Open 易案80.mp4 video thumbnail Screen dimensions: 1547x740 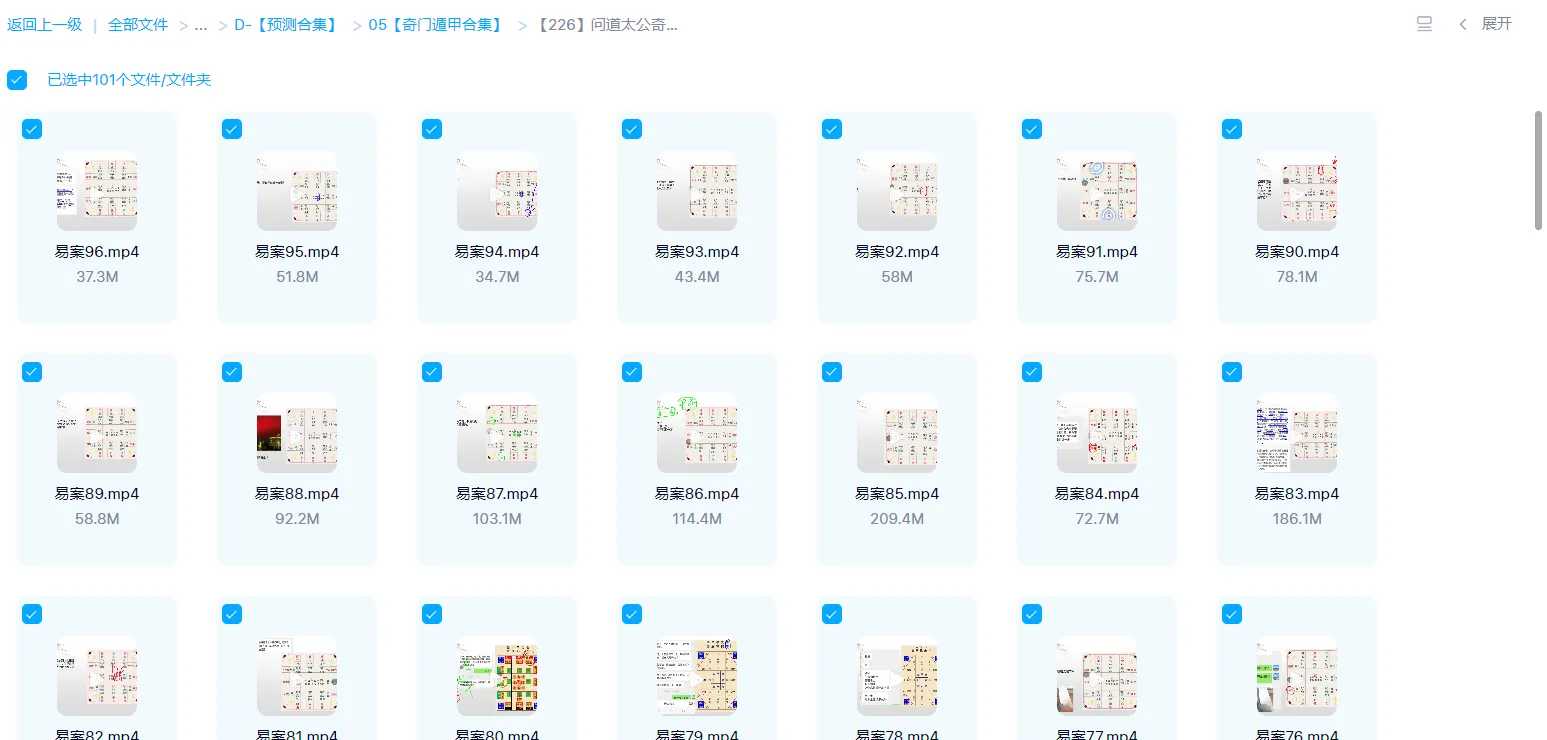click(497, 676)
